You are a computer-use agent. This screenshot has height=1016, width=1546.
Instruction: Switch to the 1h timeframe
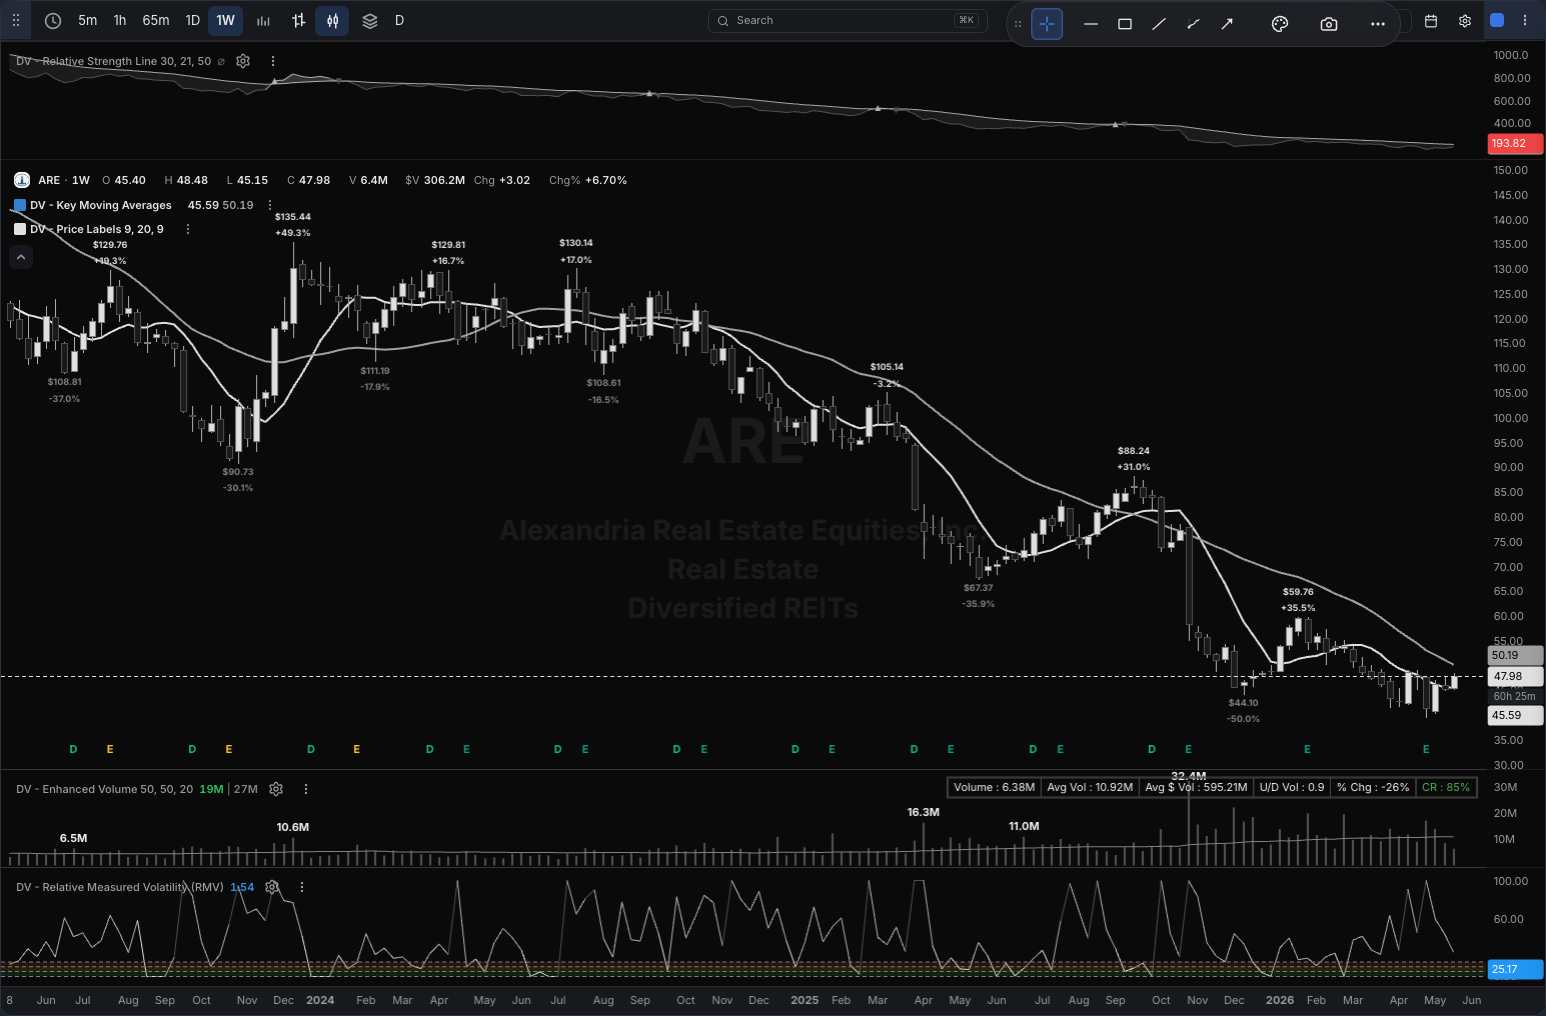tap(120, 20)
